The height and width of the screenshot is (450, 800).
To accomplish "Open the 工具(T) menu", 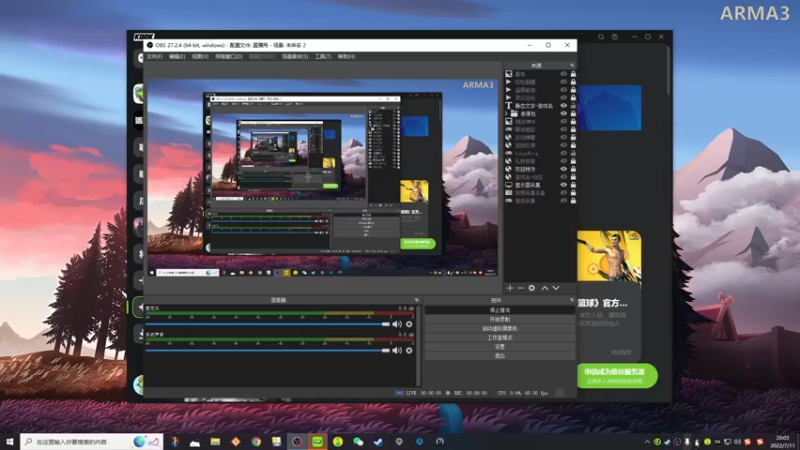I will click(323, 57).
